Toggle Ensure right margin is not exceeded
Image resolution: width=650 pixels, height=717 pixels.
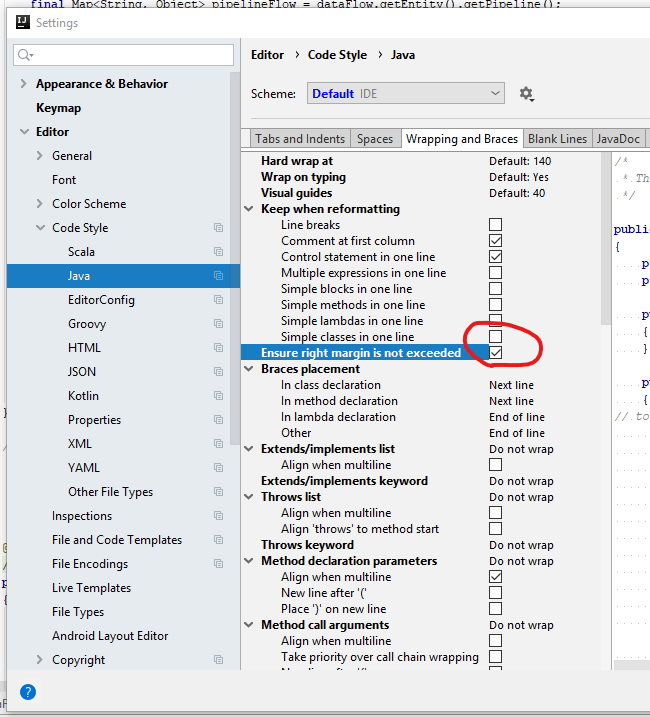495,353
